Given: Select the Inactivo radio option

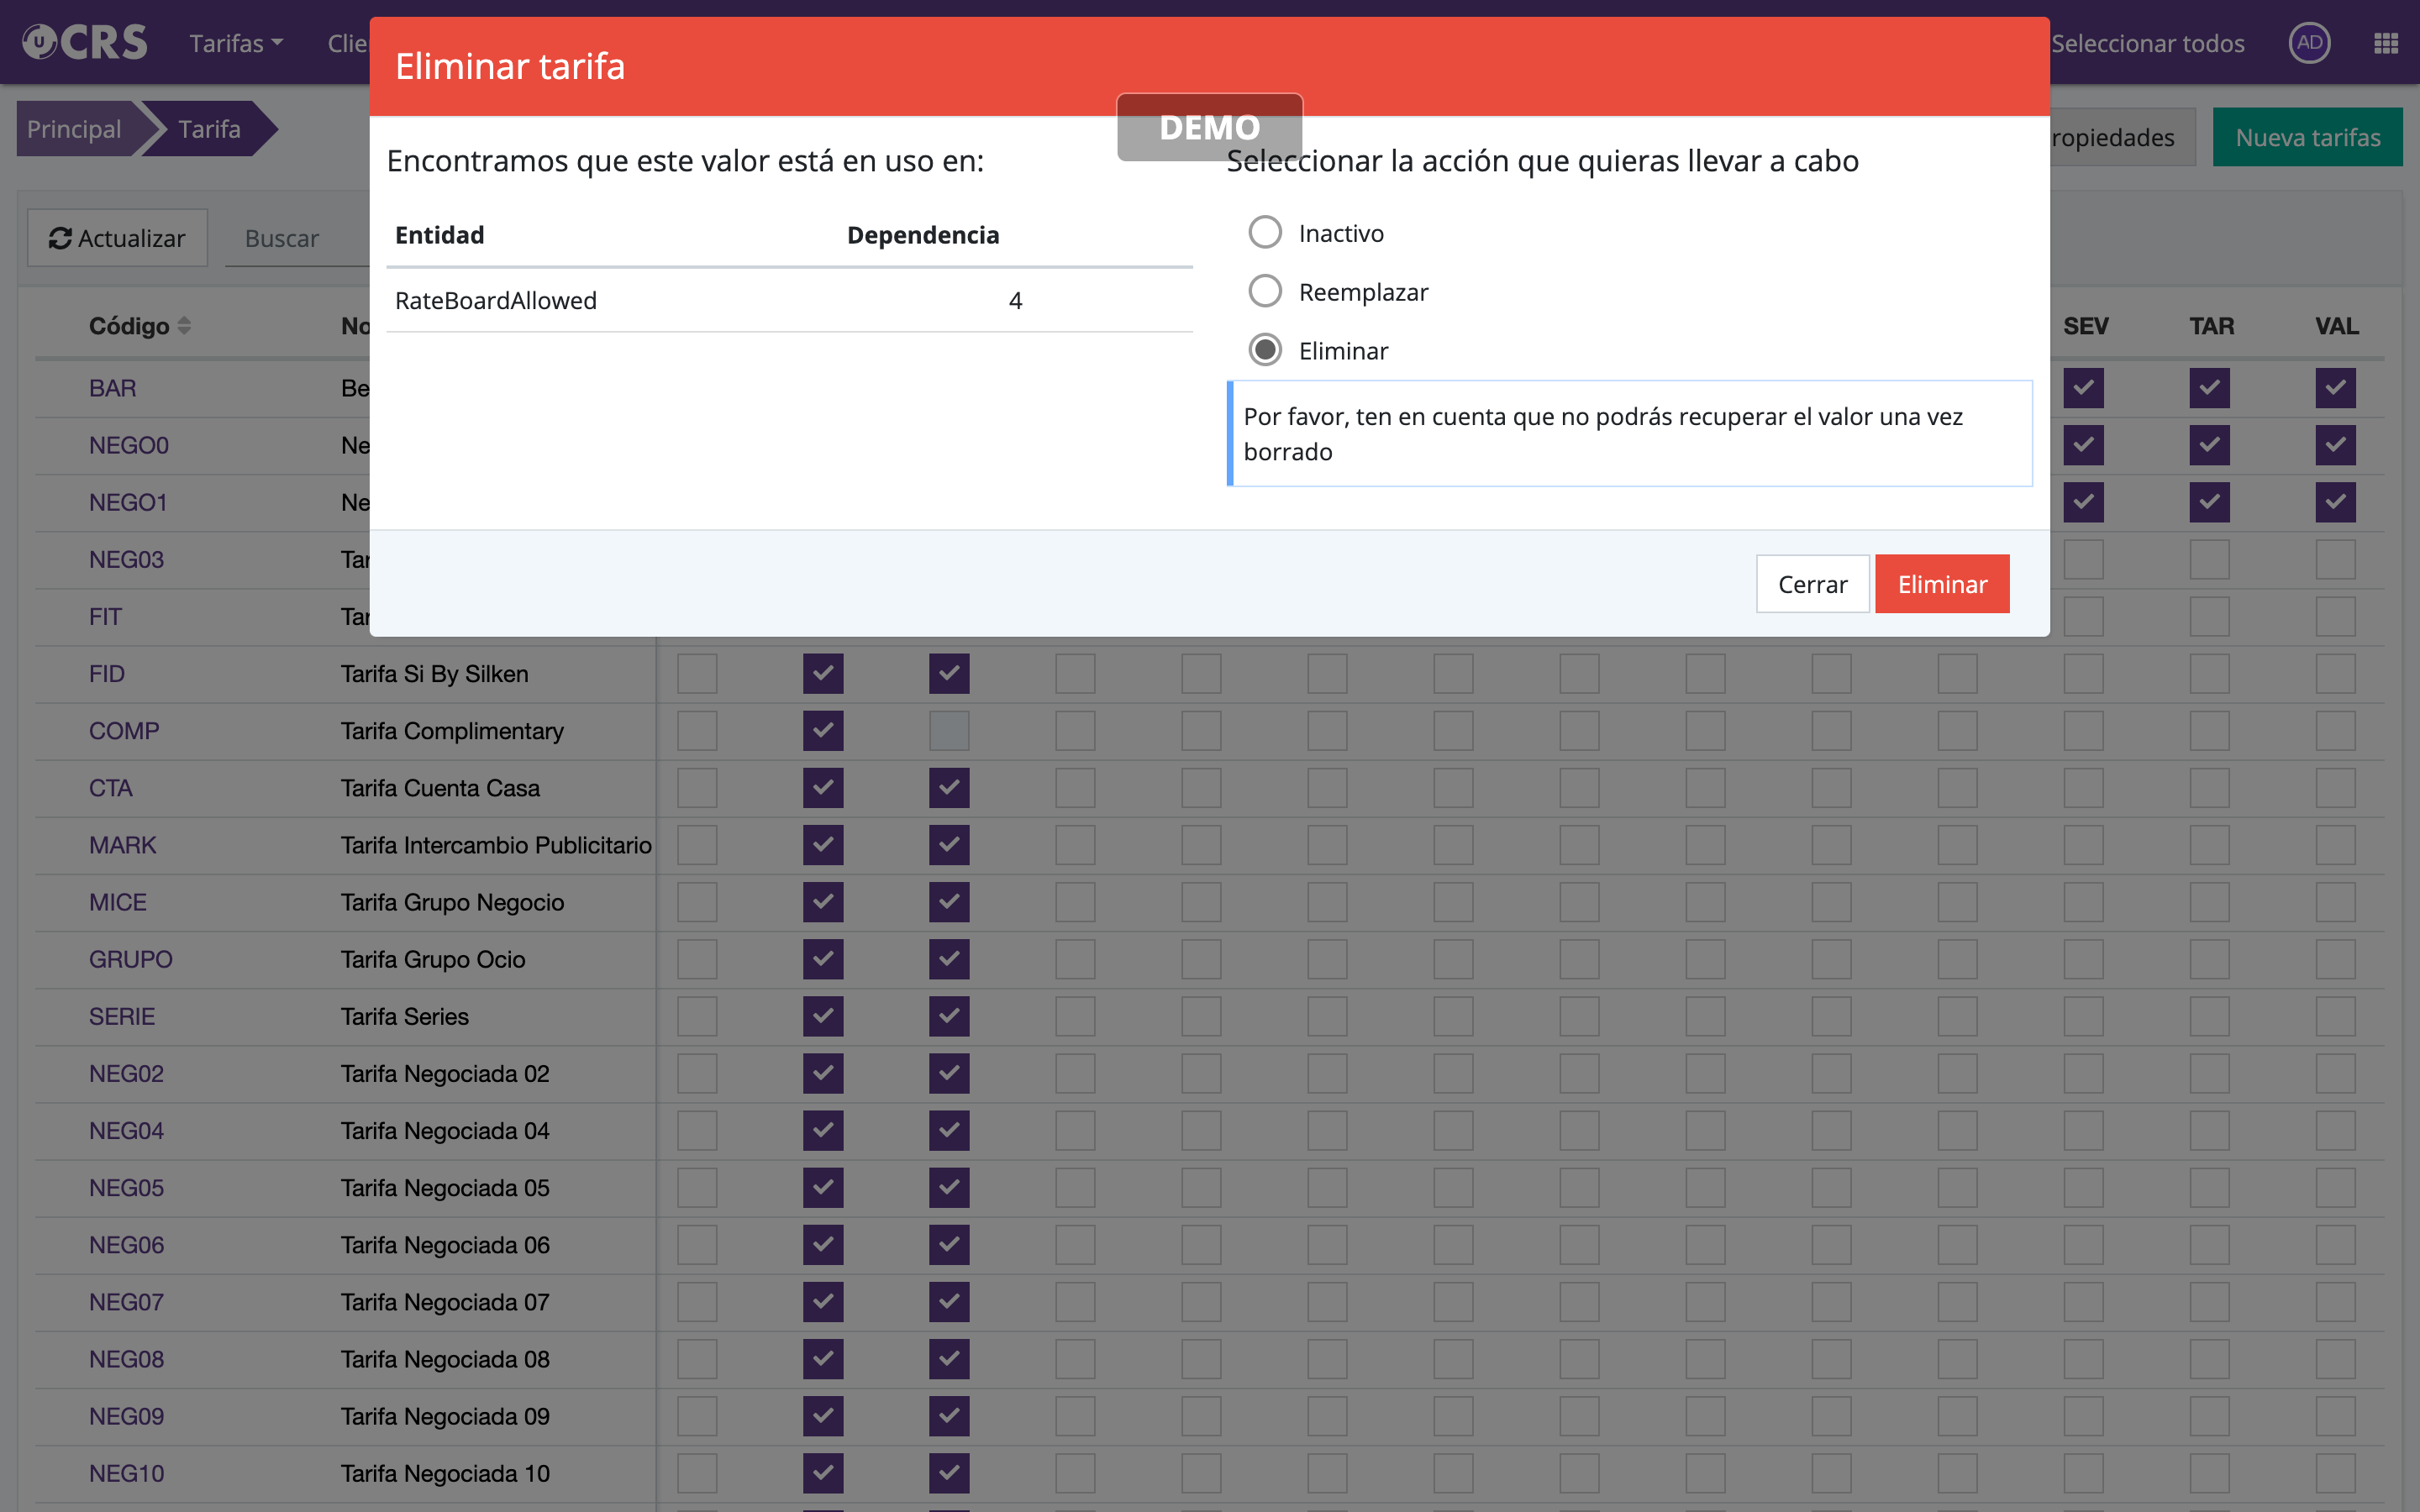Looking at the screenshot, I should tap(1265, 233).
